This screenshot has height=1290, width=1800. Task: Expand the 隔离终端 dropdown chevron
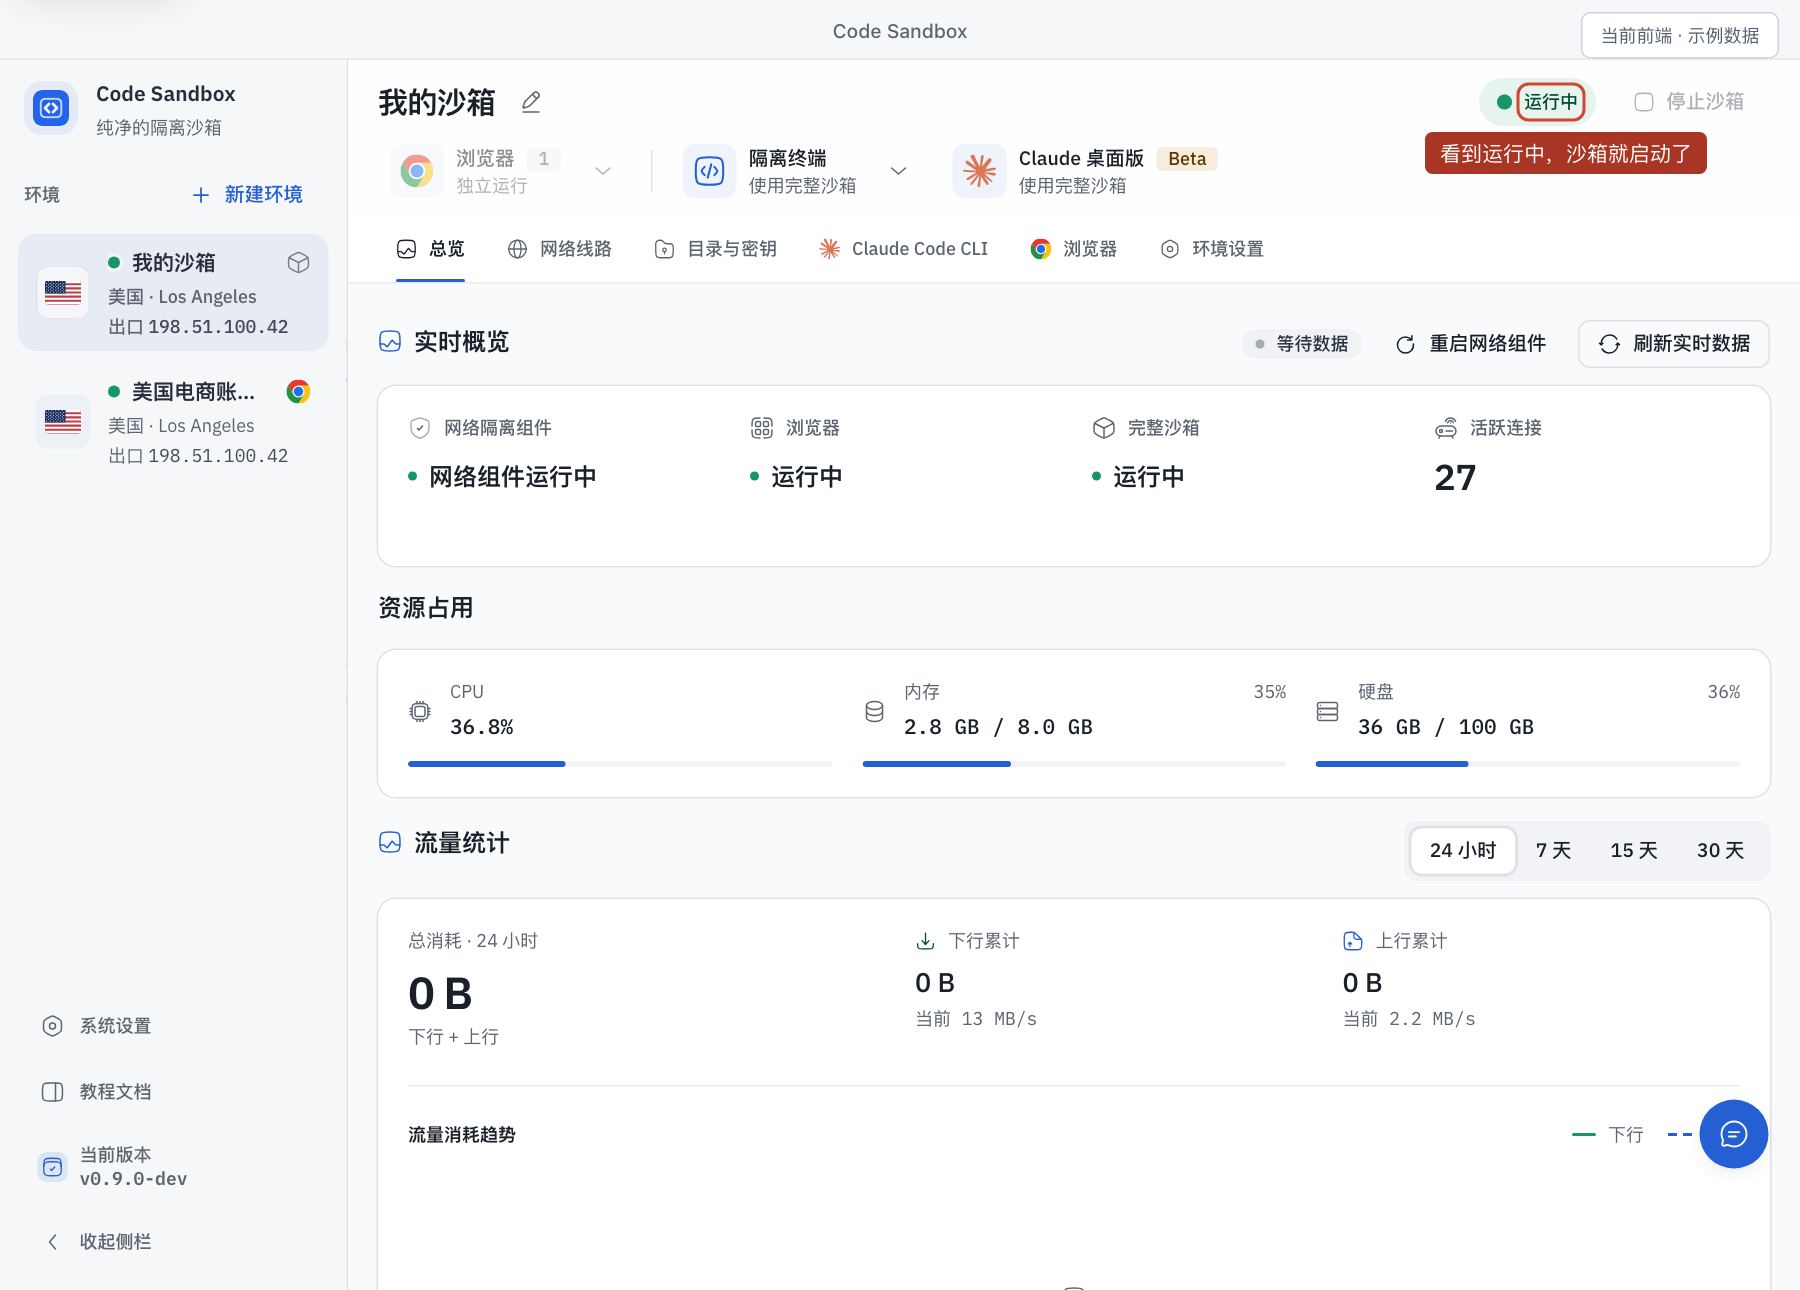tap(899, 171)
